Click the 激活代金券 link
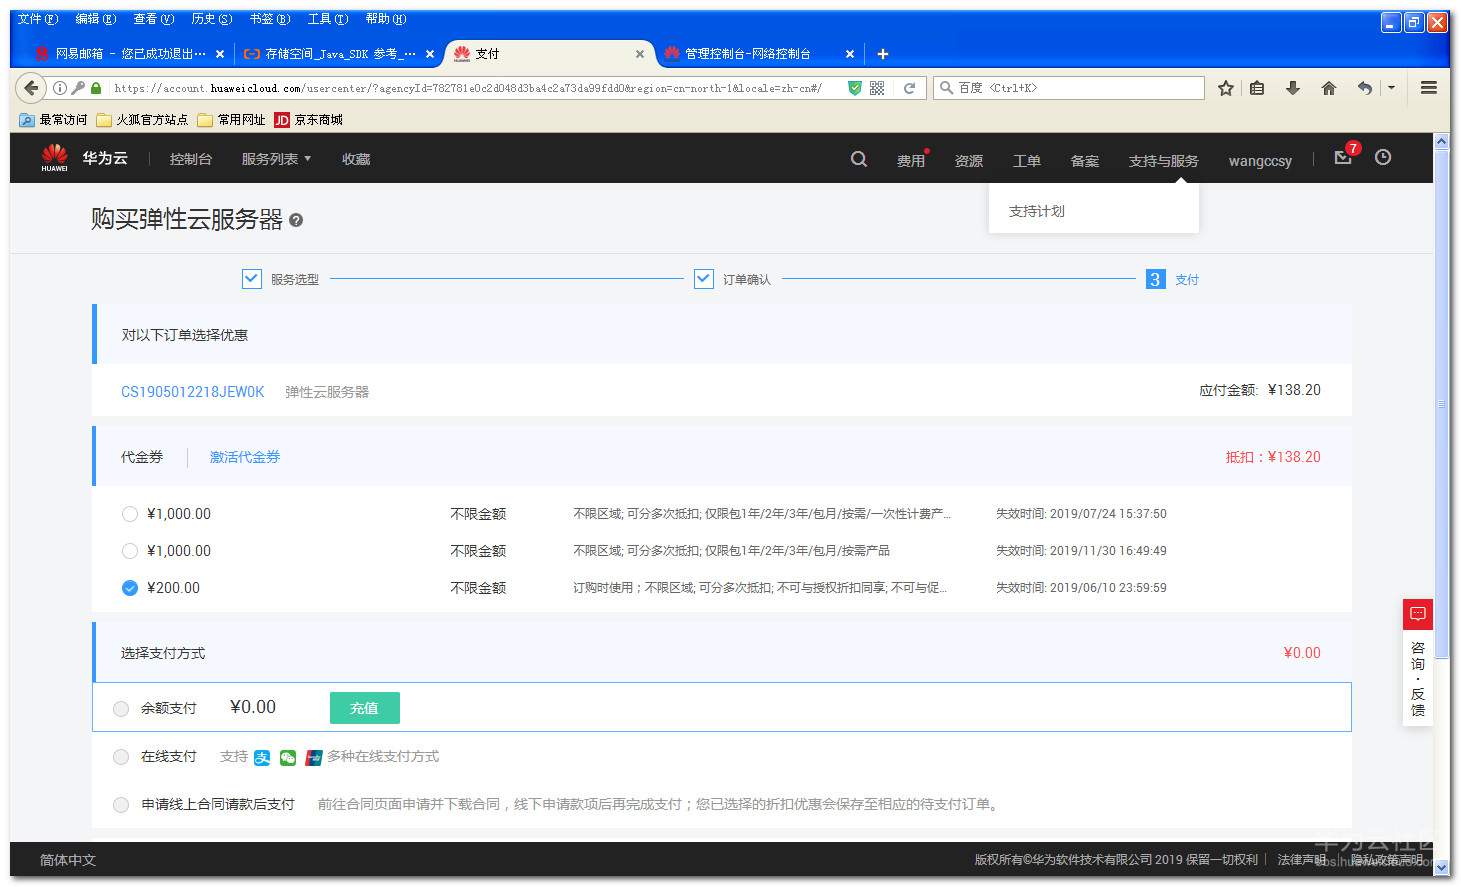 tap(245, 457)
